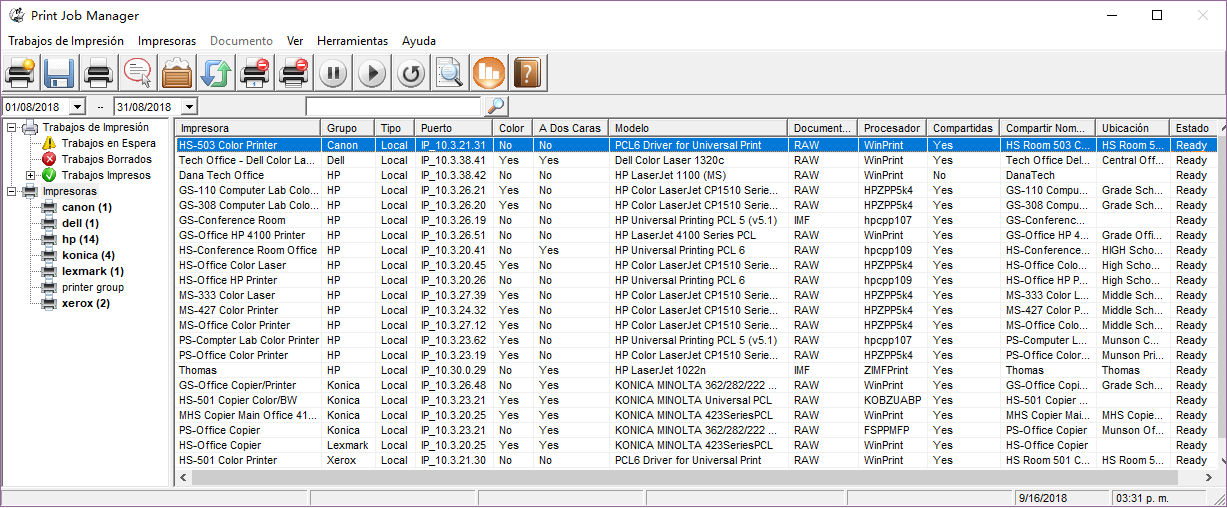Collapse the Trabajos de Impresión tree node
Screen dimensions: 1227x508
point(11,128)
